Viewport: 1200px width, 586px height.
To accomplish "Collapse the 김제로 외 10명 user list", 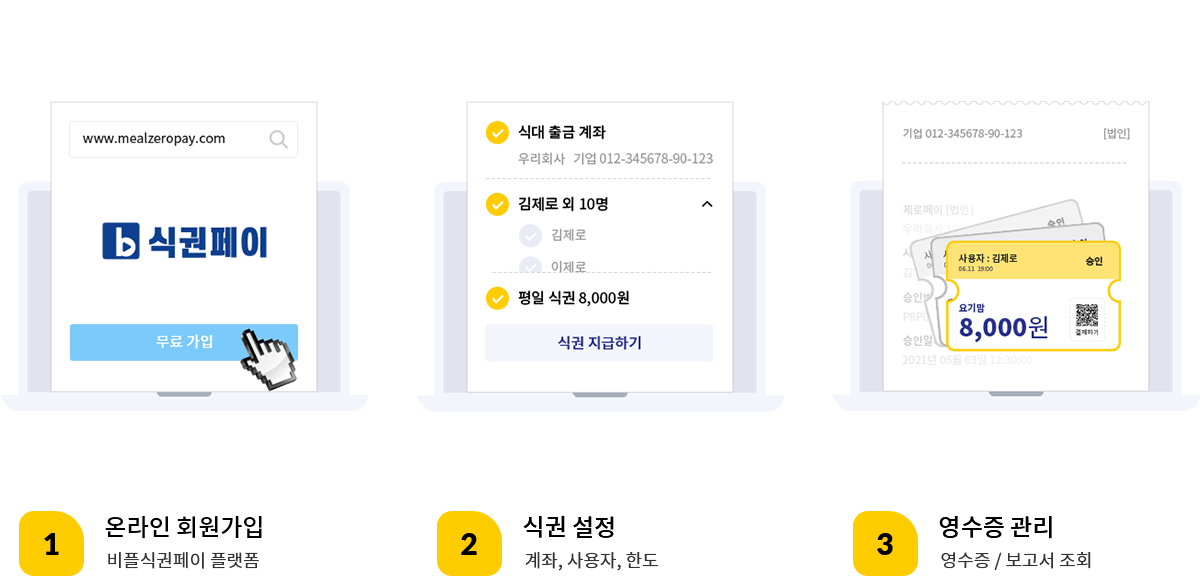I will pyautogui.click(x=707, y=204).
